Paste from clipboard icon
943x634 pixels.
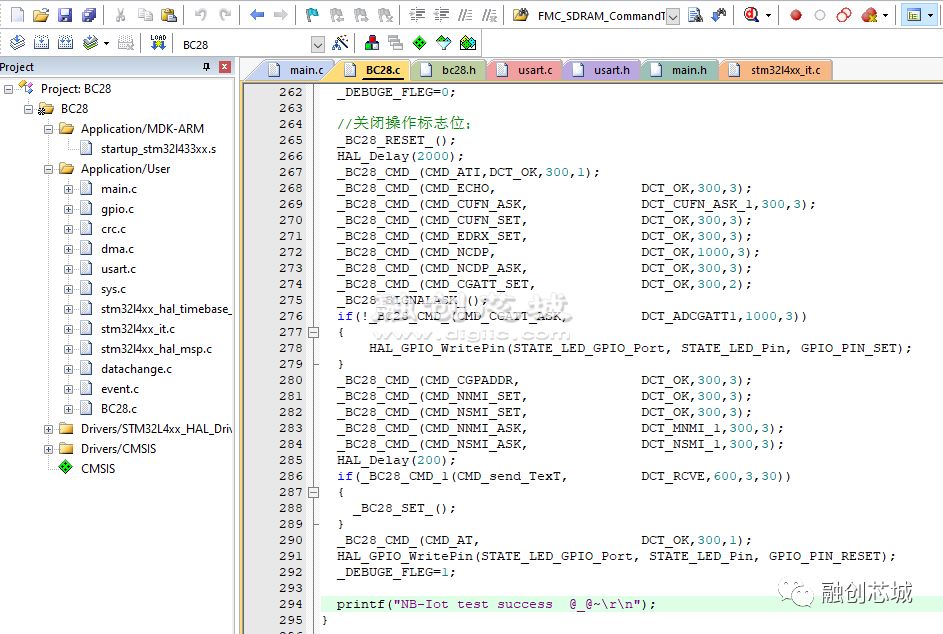(169, 14)
